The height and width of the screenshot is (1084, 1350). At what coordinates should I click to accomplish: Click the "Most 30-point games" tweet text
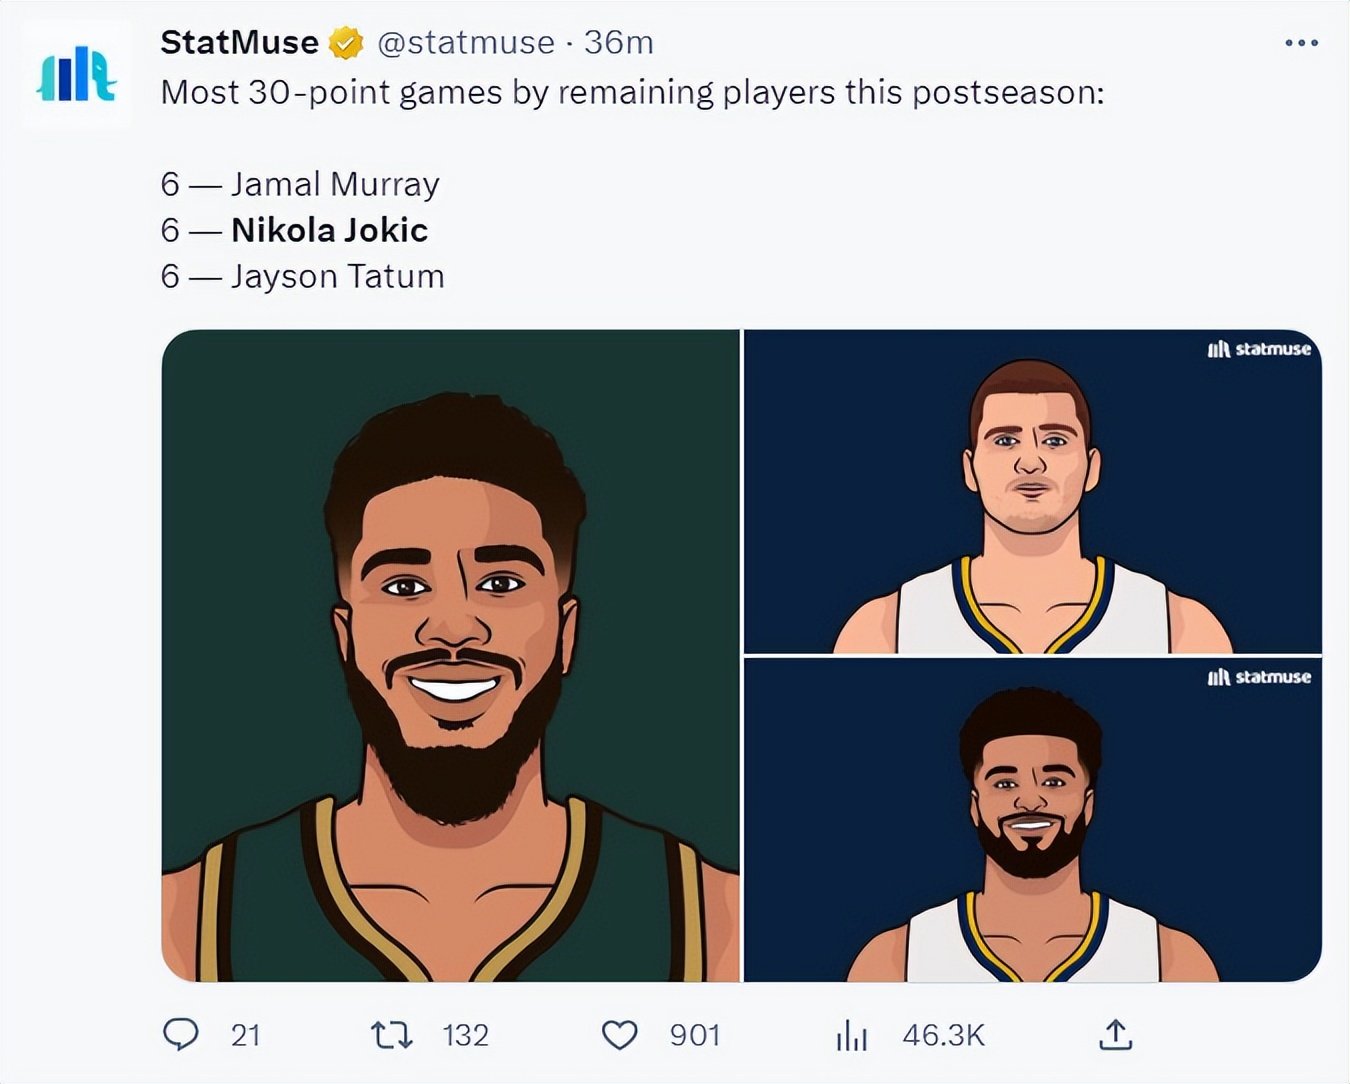[632, 92]
